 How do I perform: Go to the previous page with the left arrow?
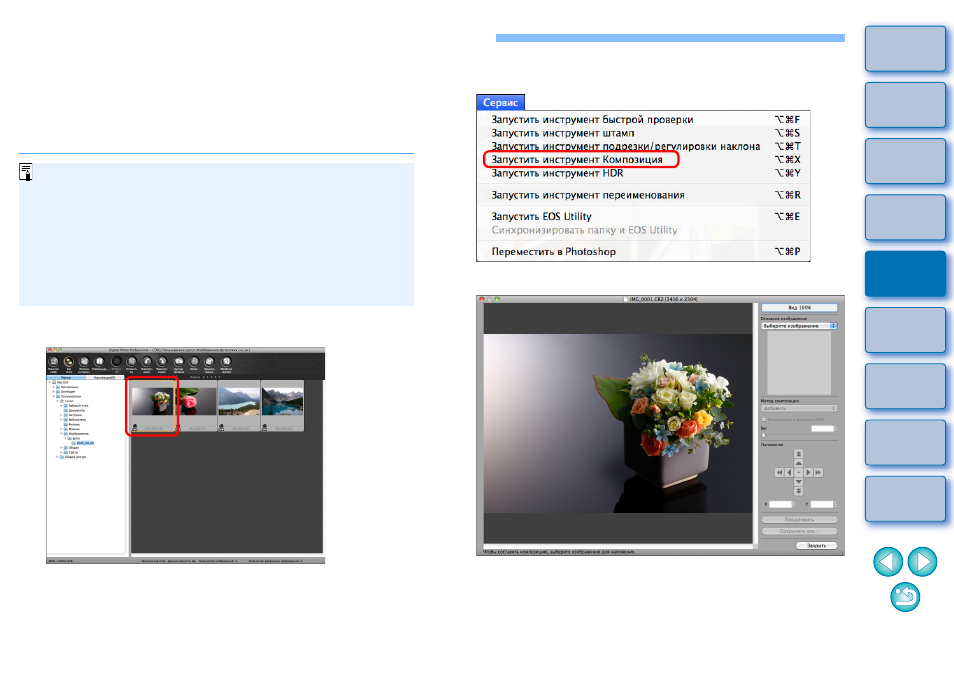888,561
